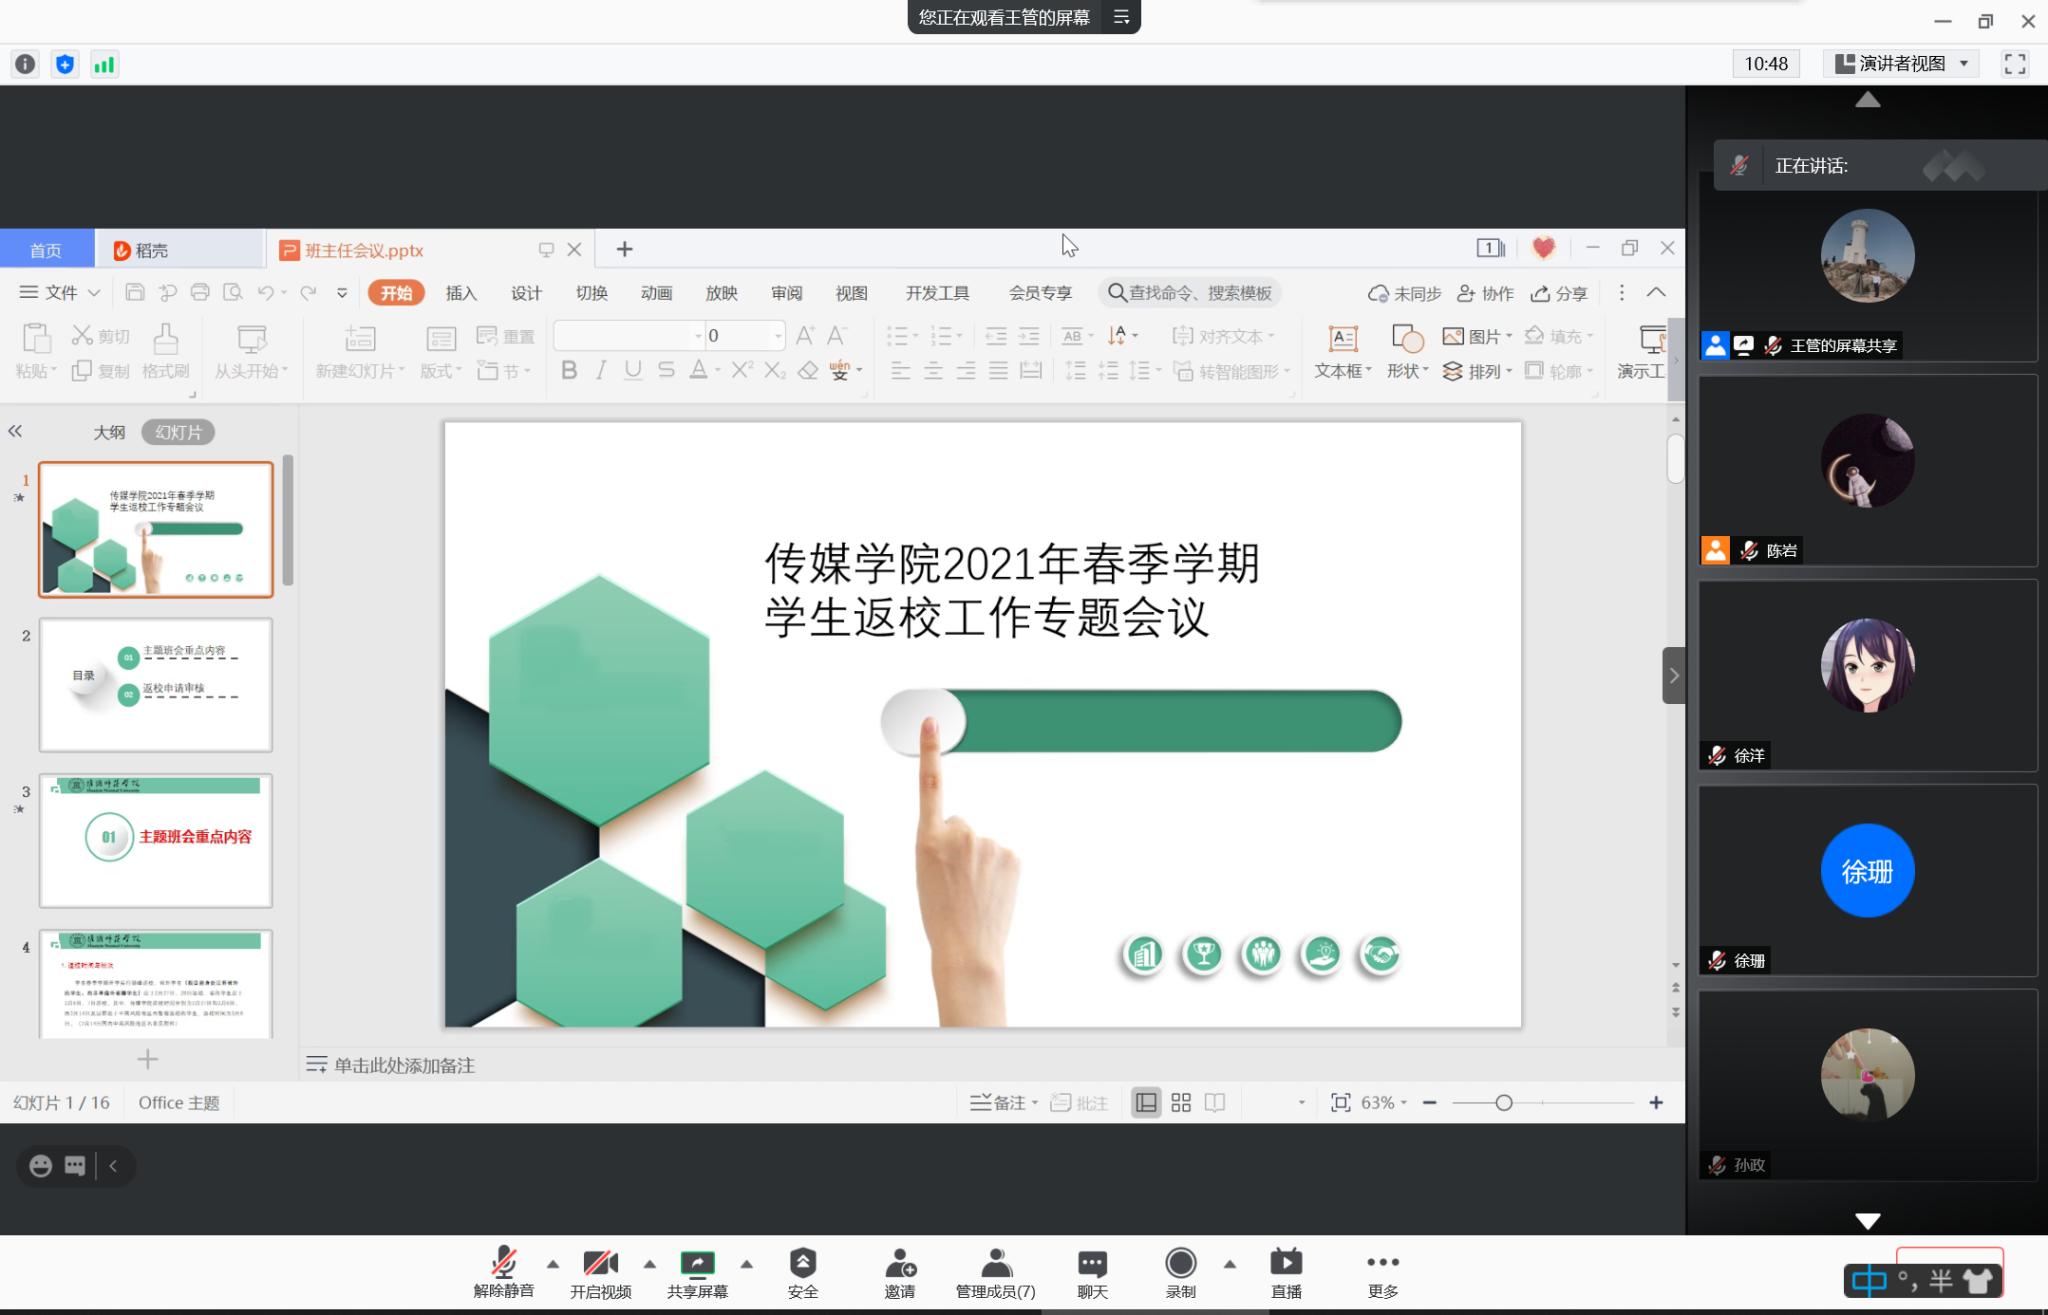Open the emoji reaction icon
2048x1315 pixels.
tap(40, 1166)
